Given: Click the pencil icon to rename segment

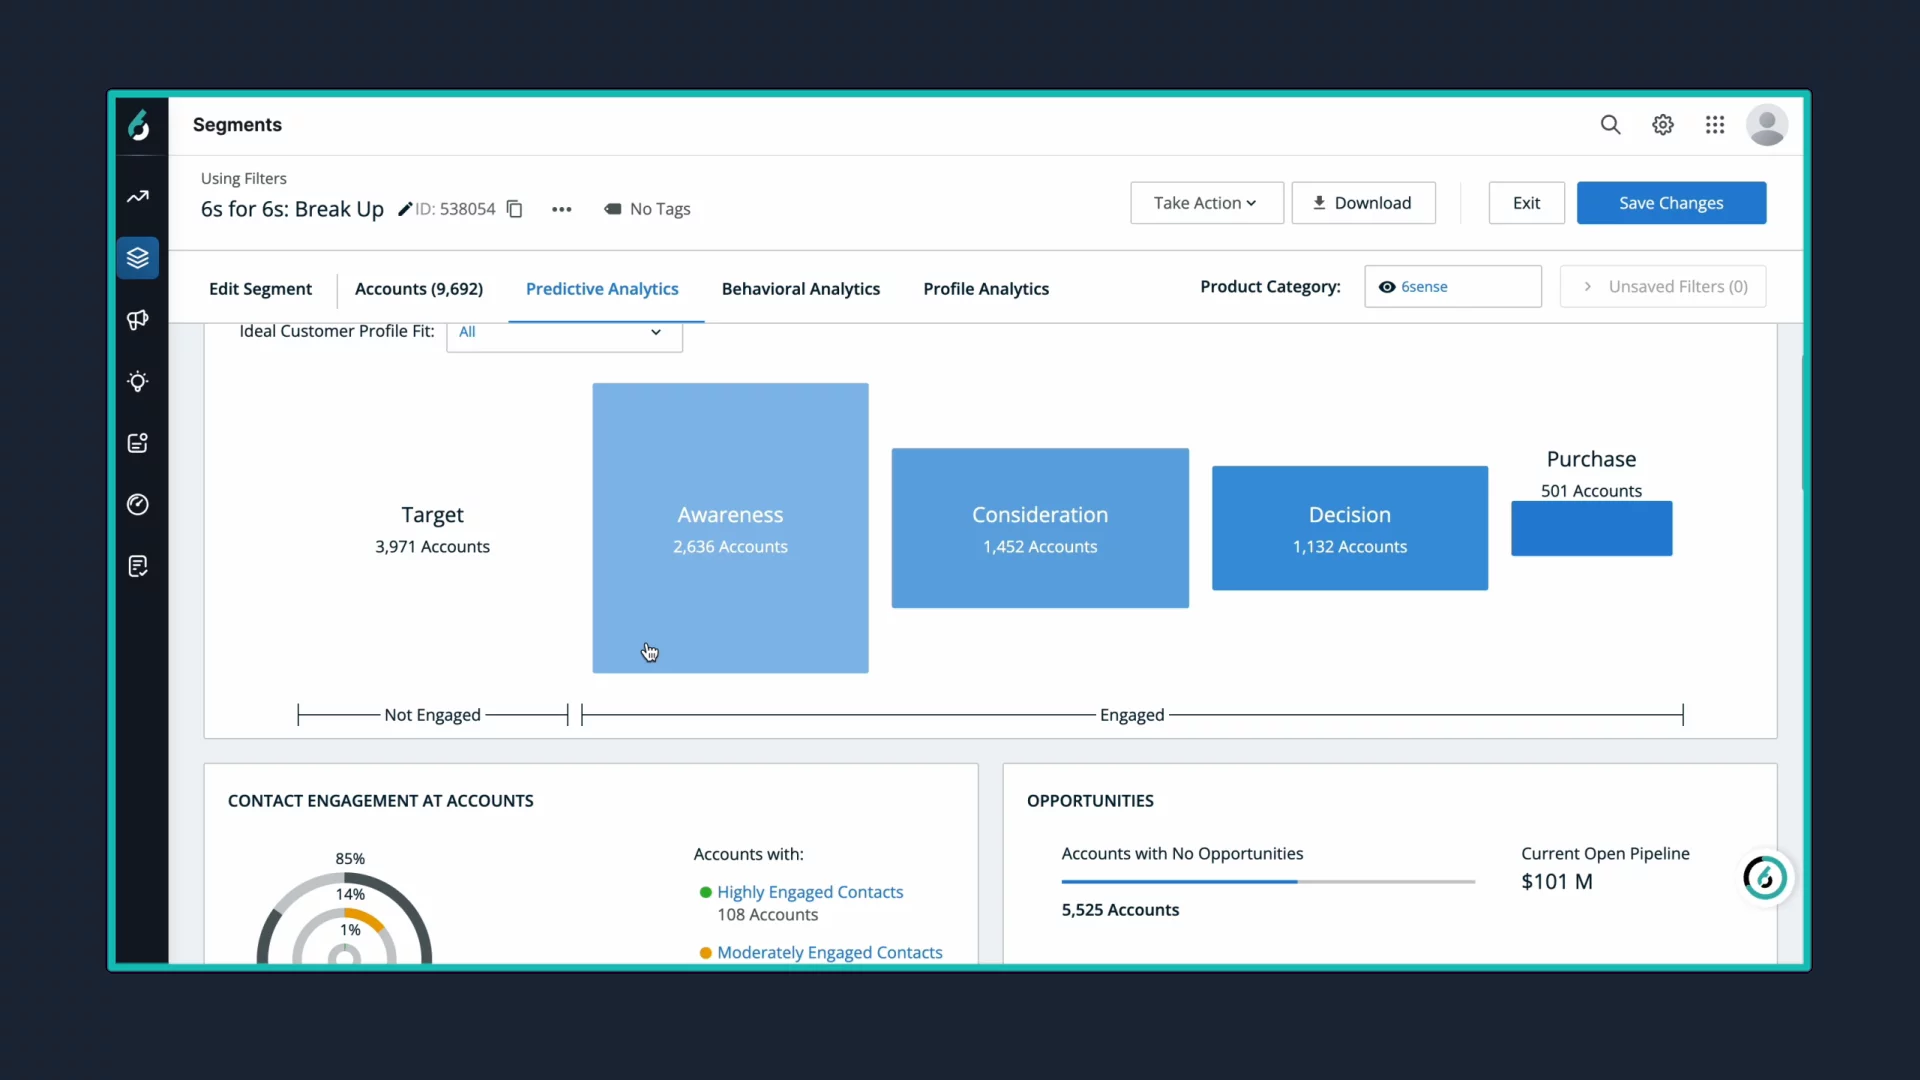Looking at the screenshot, I should point(405,209).
